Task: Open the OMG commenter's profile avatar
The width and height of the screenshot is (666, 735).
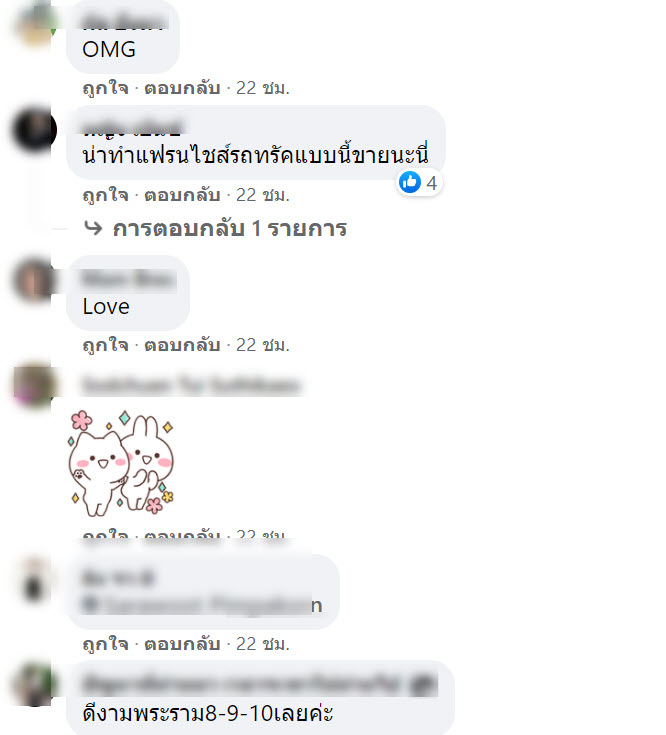Action: (x=34, y=23)
